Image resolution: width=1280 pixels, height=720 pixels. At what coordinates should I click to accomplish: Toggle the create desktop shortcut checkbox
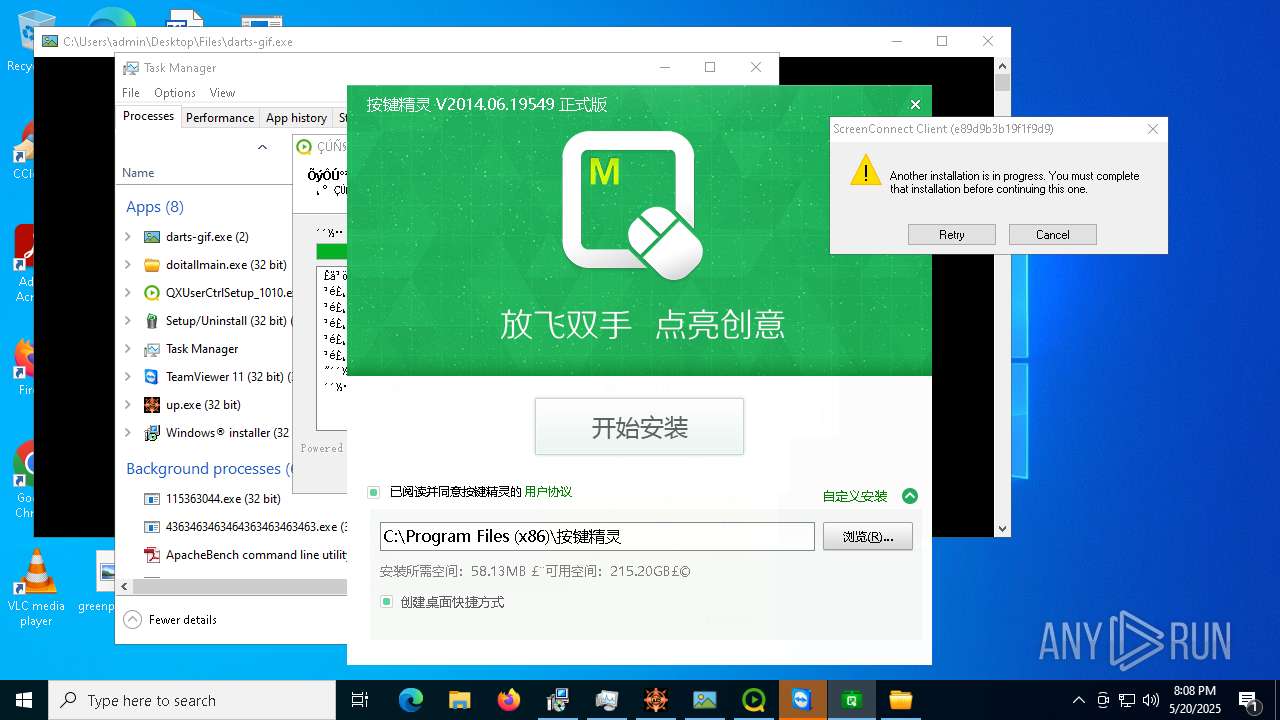pos(386,602)
